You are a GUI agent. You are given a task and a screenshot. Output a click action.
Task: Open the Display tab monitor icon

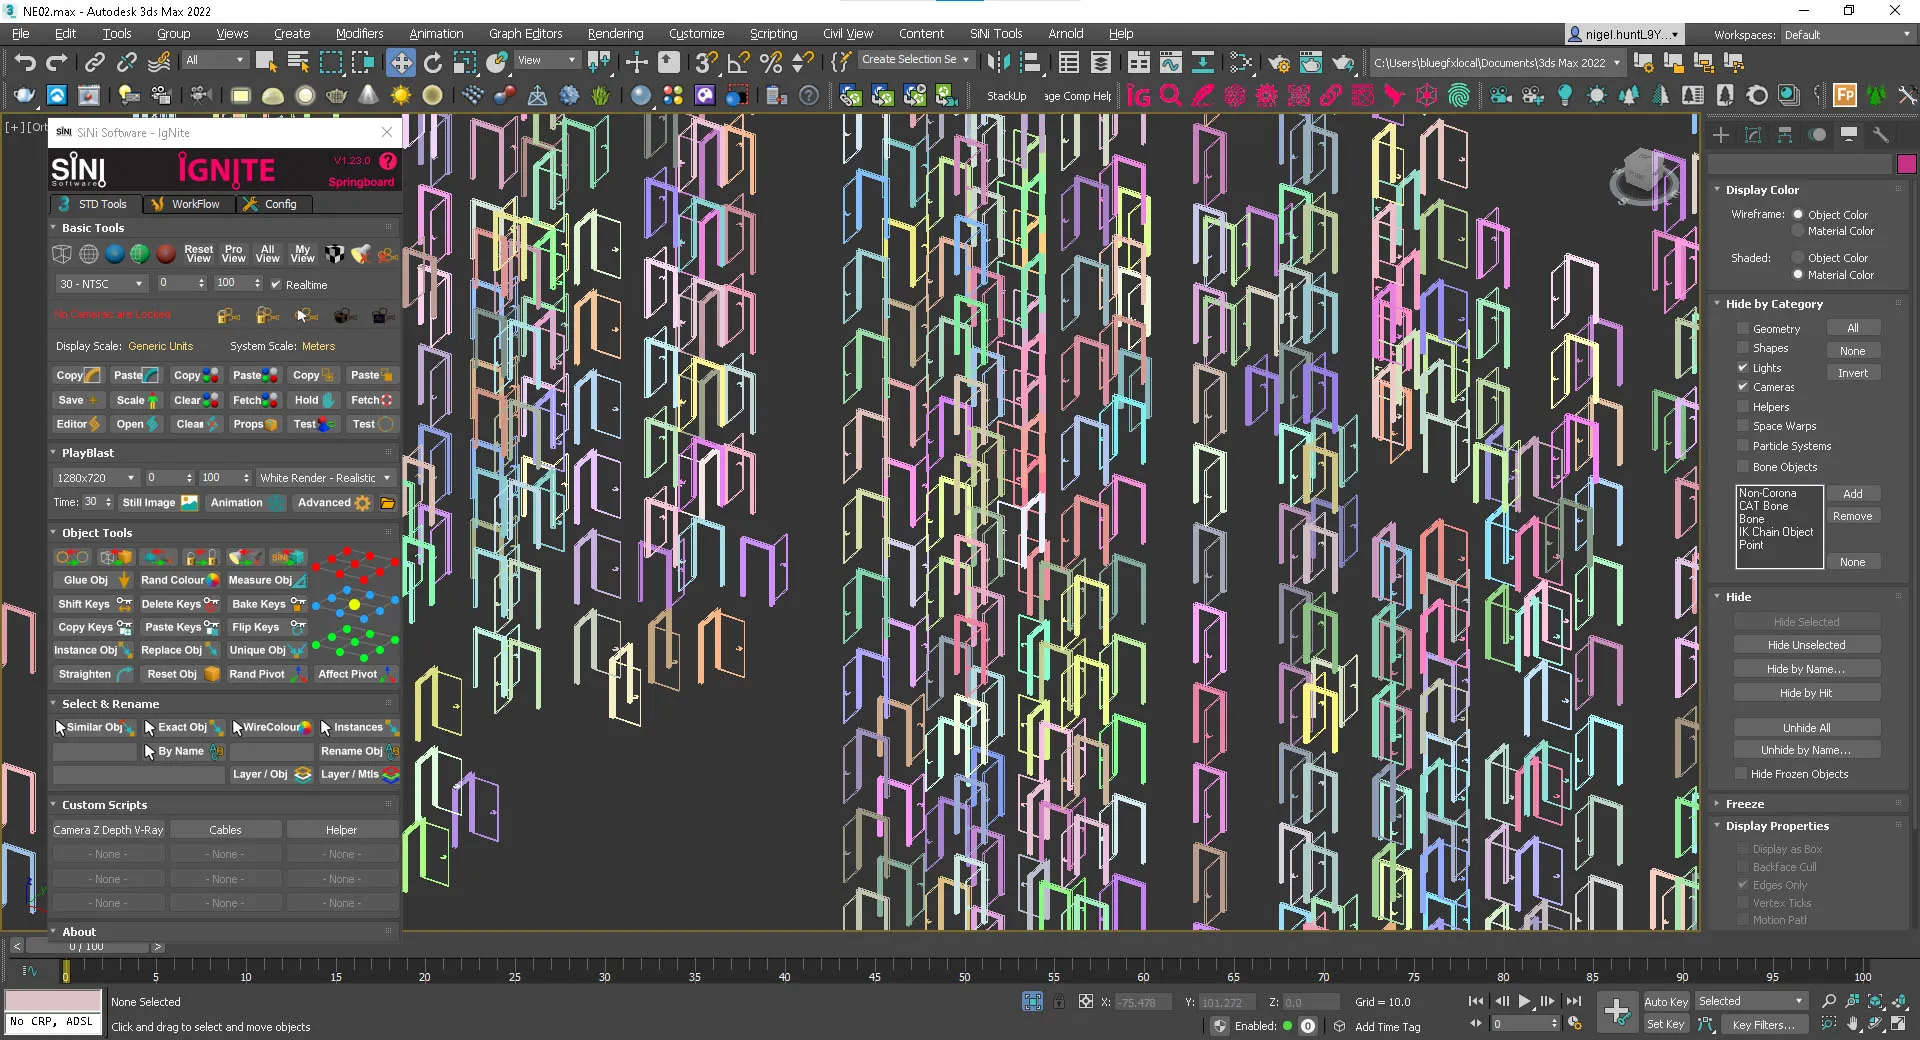tap(1849, 135)
